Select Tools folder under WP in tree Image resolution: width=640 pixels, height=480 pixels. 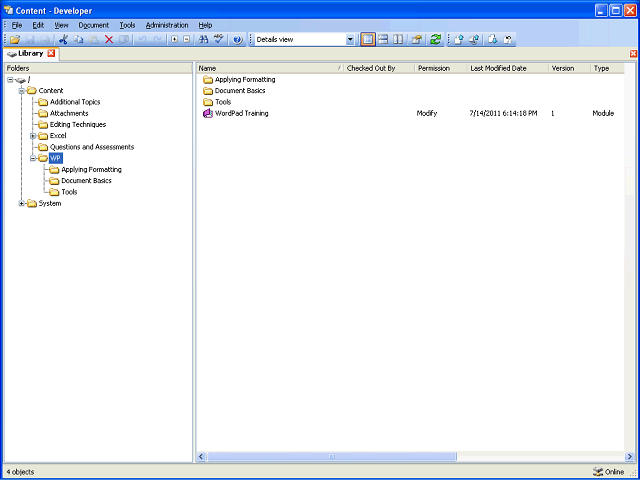pos(69,192)
